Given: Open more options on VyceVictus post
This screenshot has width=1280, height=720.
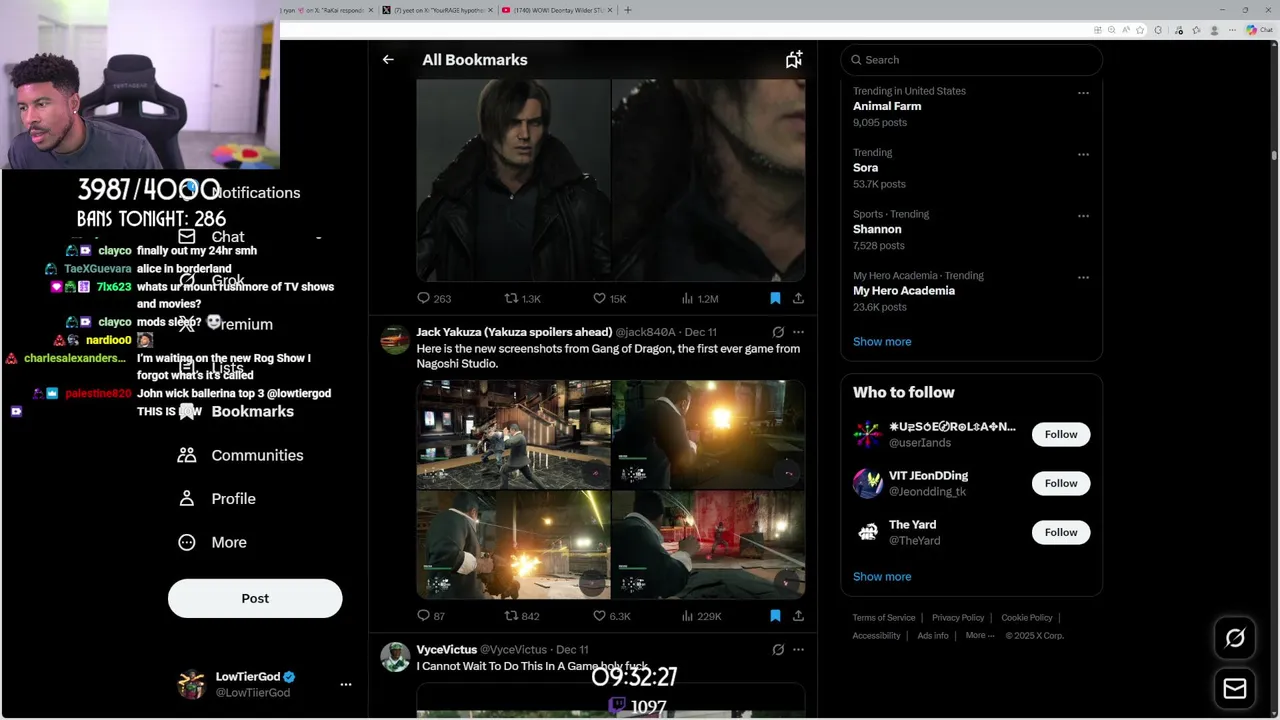Looking at the screenshot, I should 798,650.
